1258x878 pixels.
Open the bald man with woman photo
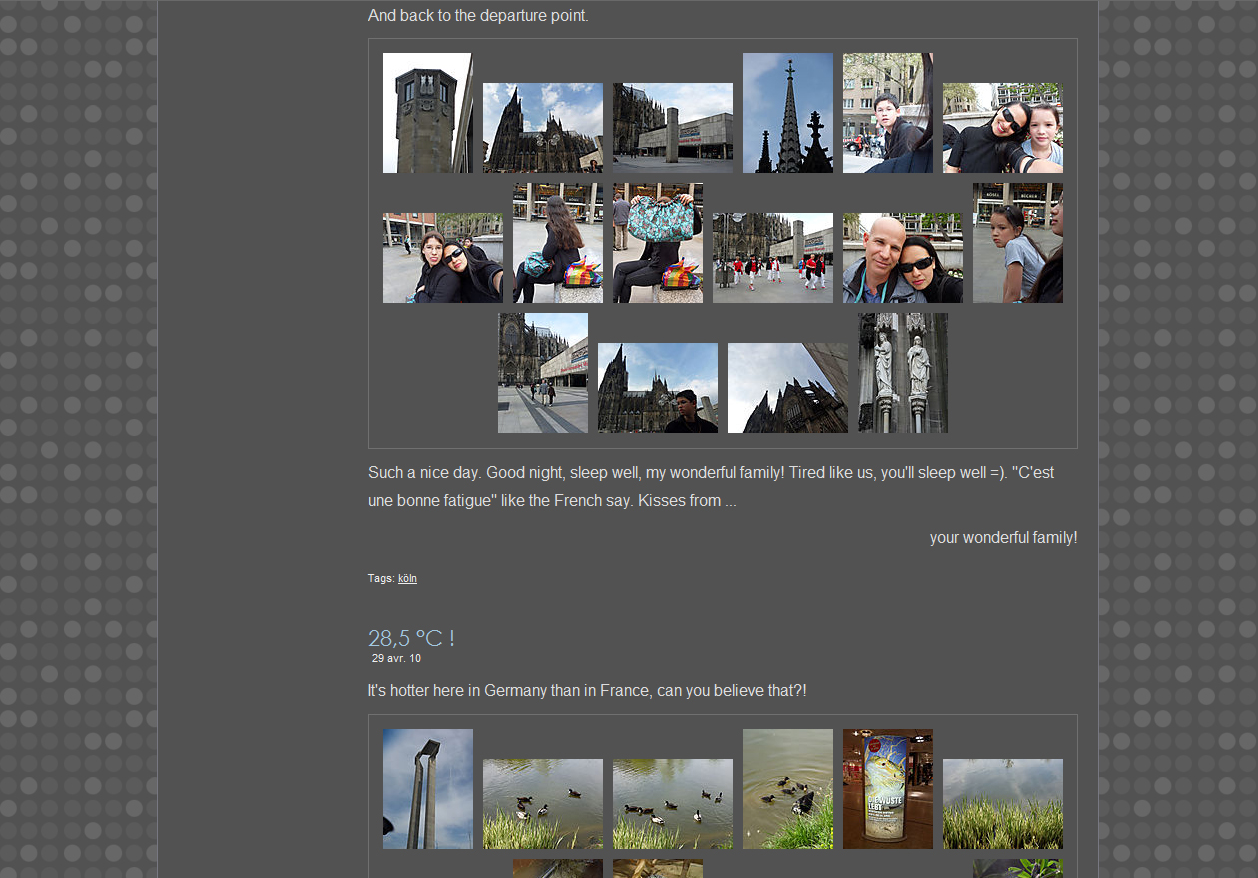click(x=902, y=258)
